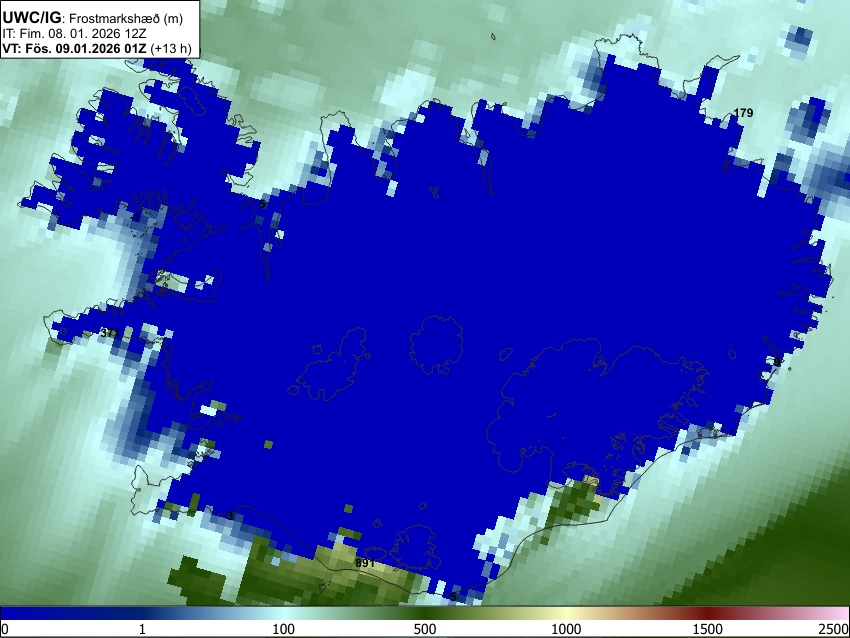Viewport: 850px width, 638px height.
Task: Click the '9' value on the east coast
Action: [x=777, y=362]
